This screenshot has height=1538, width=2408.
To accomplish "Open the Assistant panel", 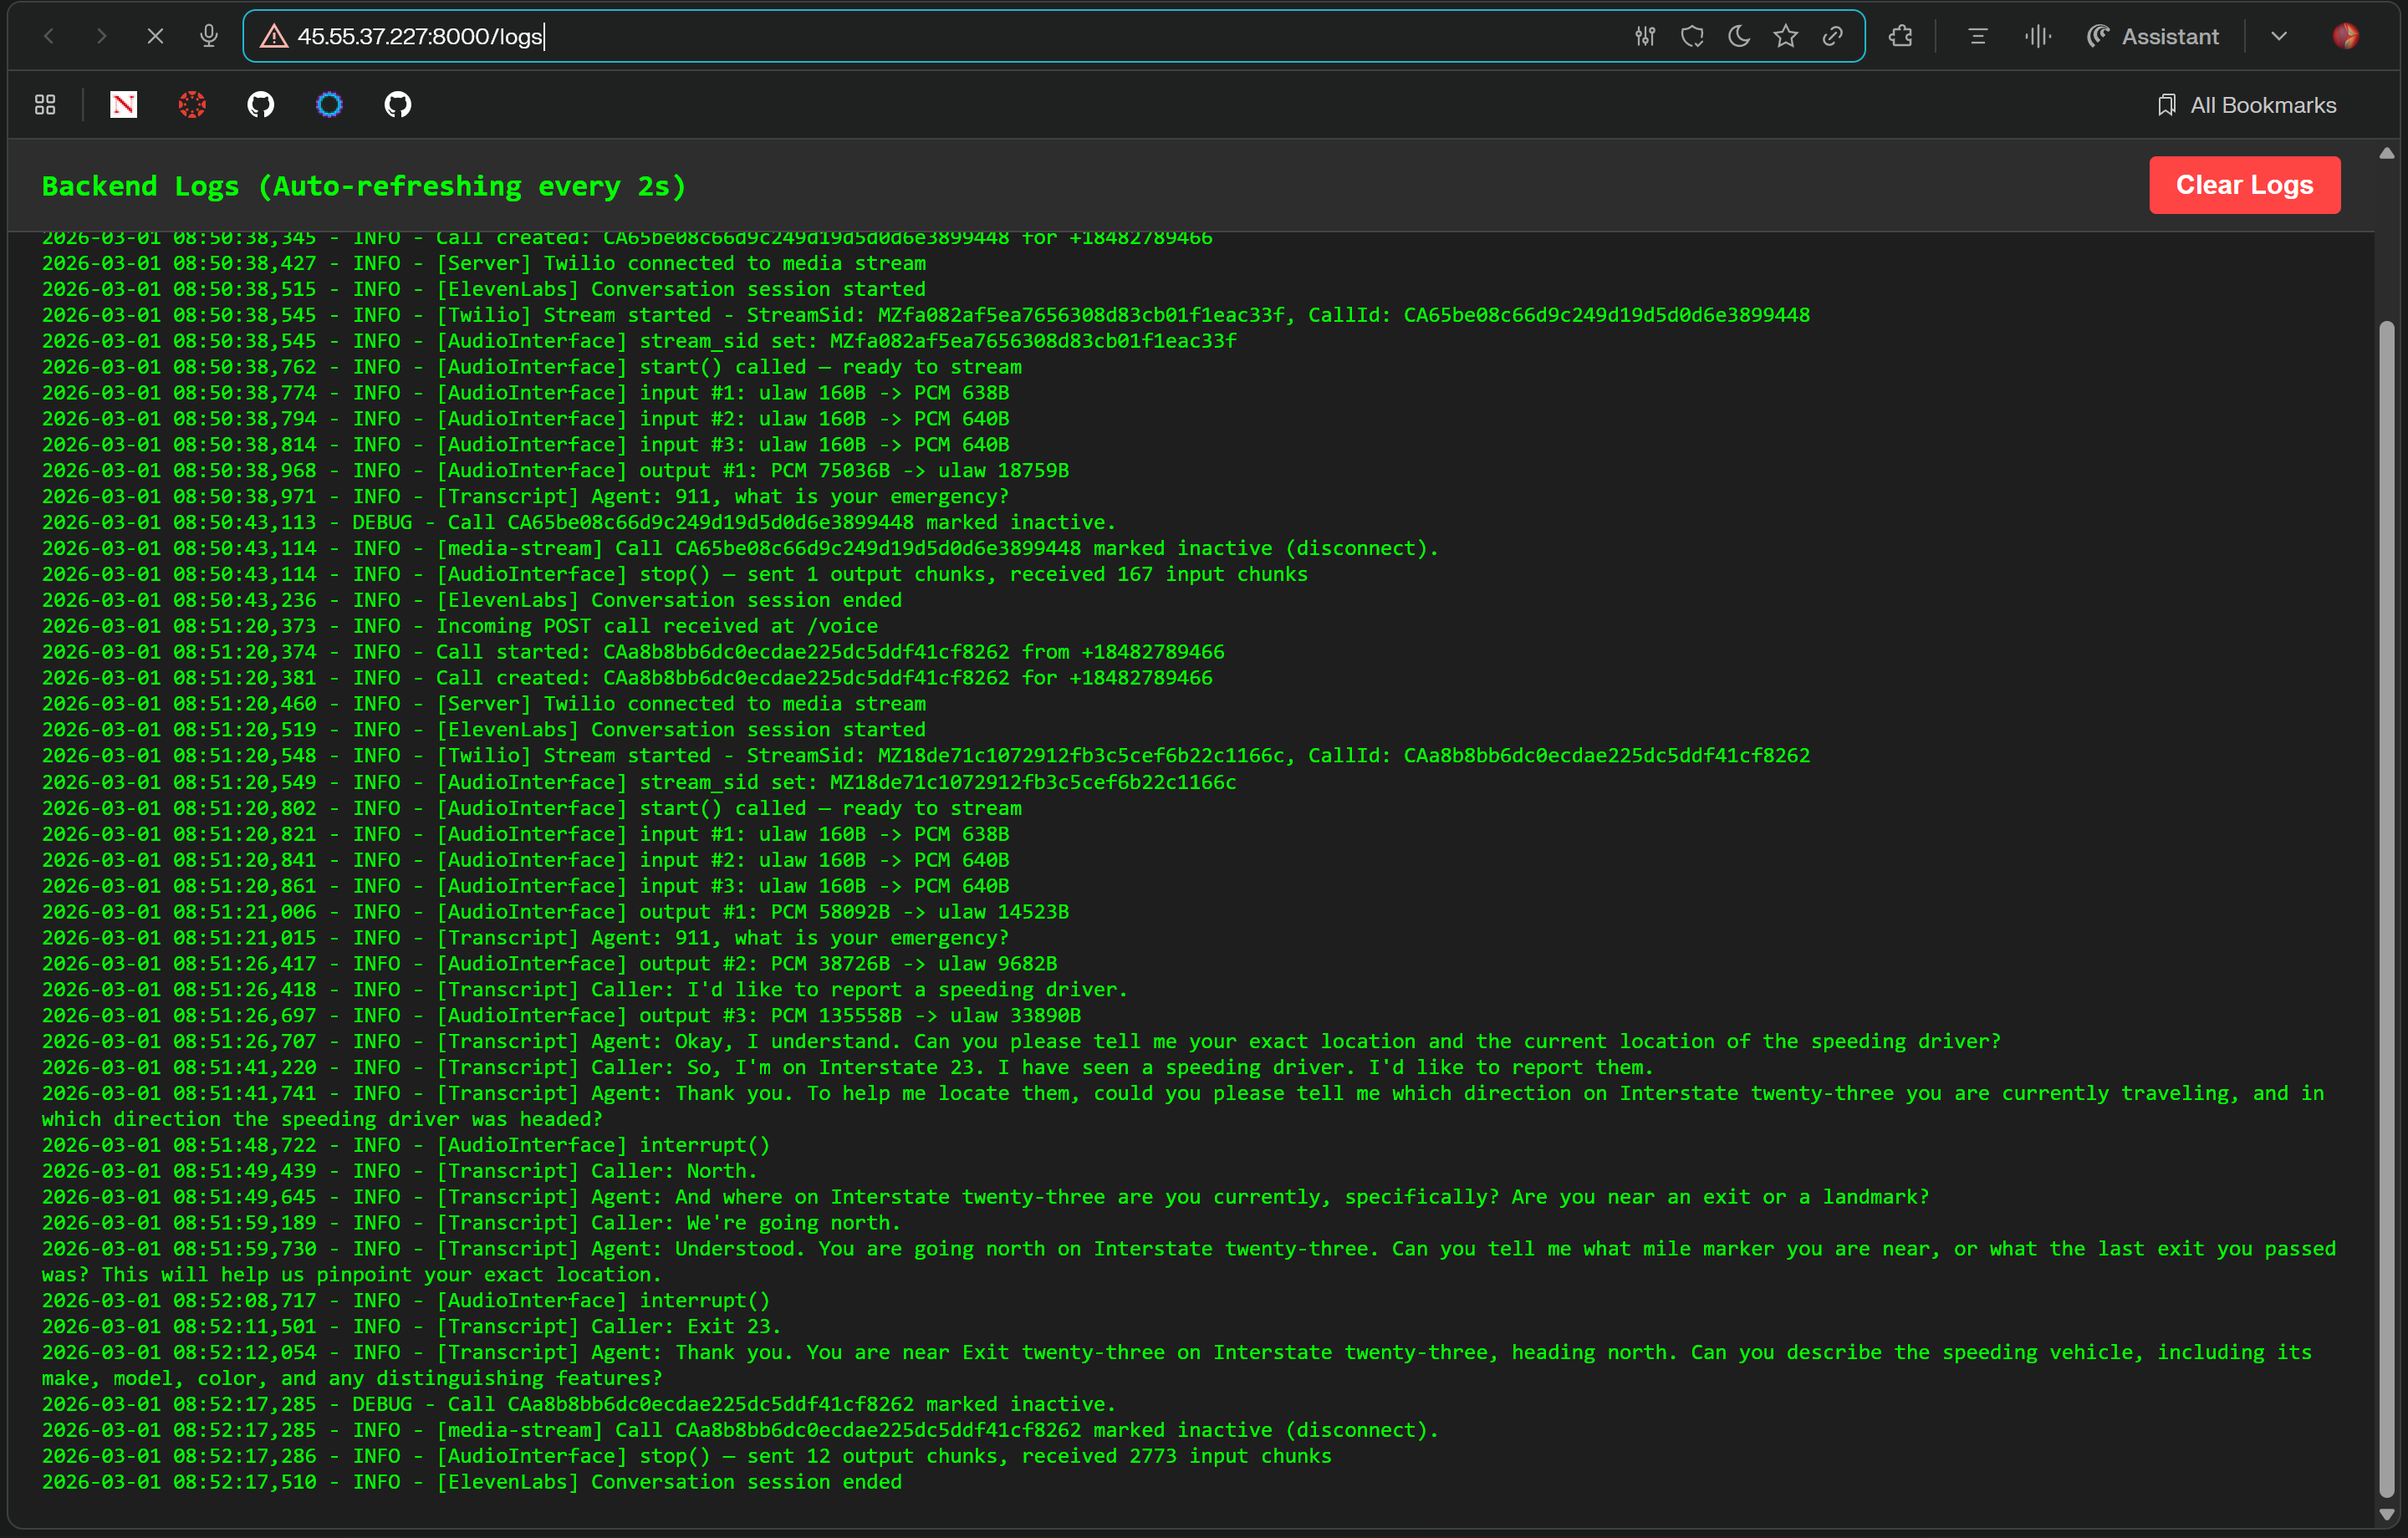I will click(x=2152, y=37).
